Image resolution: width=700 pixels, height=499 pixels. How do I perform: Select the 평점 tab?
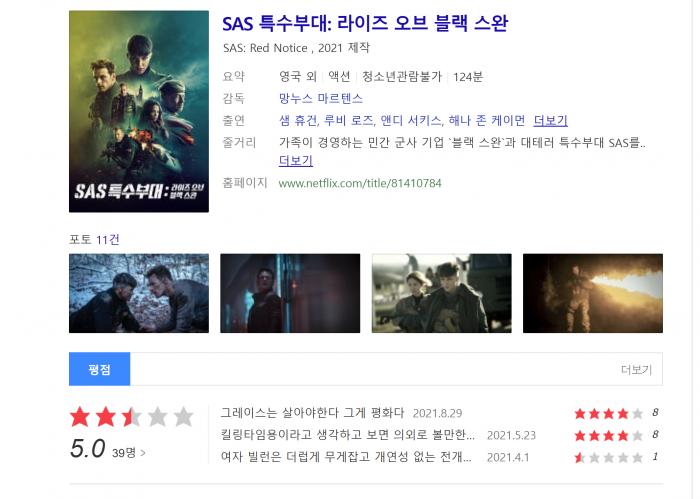point(99,369)
